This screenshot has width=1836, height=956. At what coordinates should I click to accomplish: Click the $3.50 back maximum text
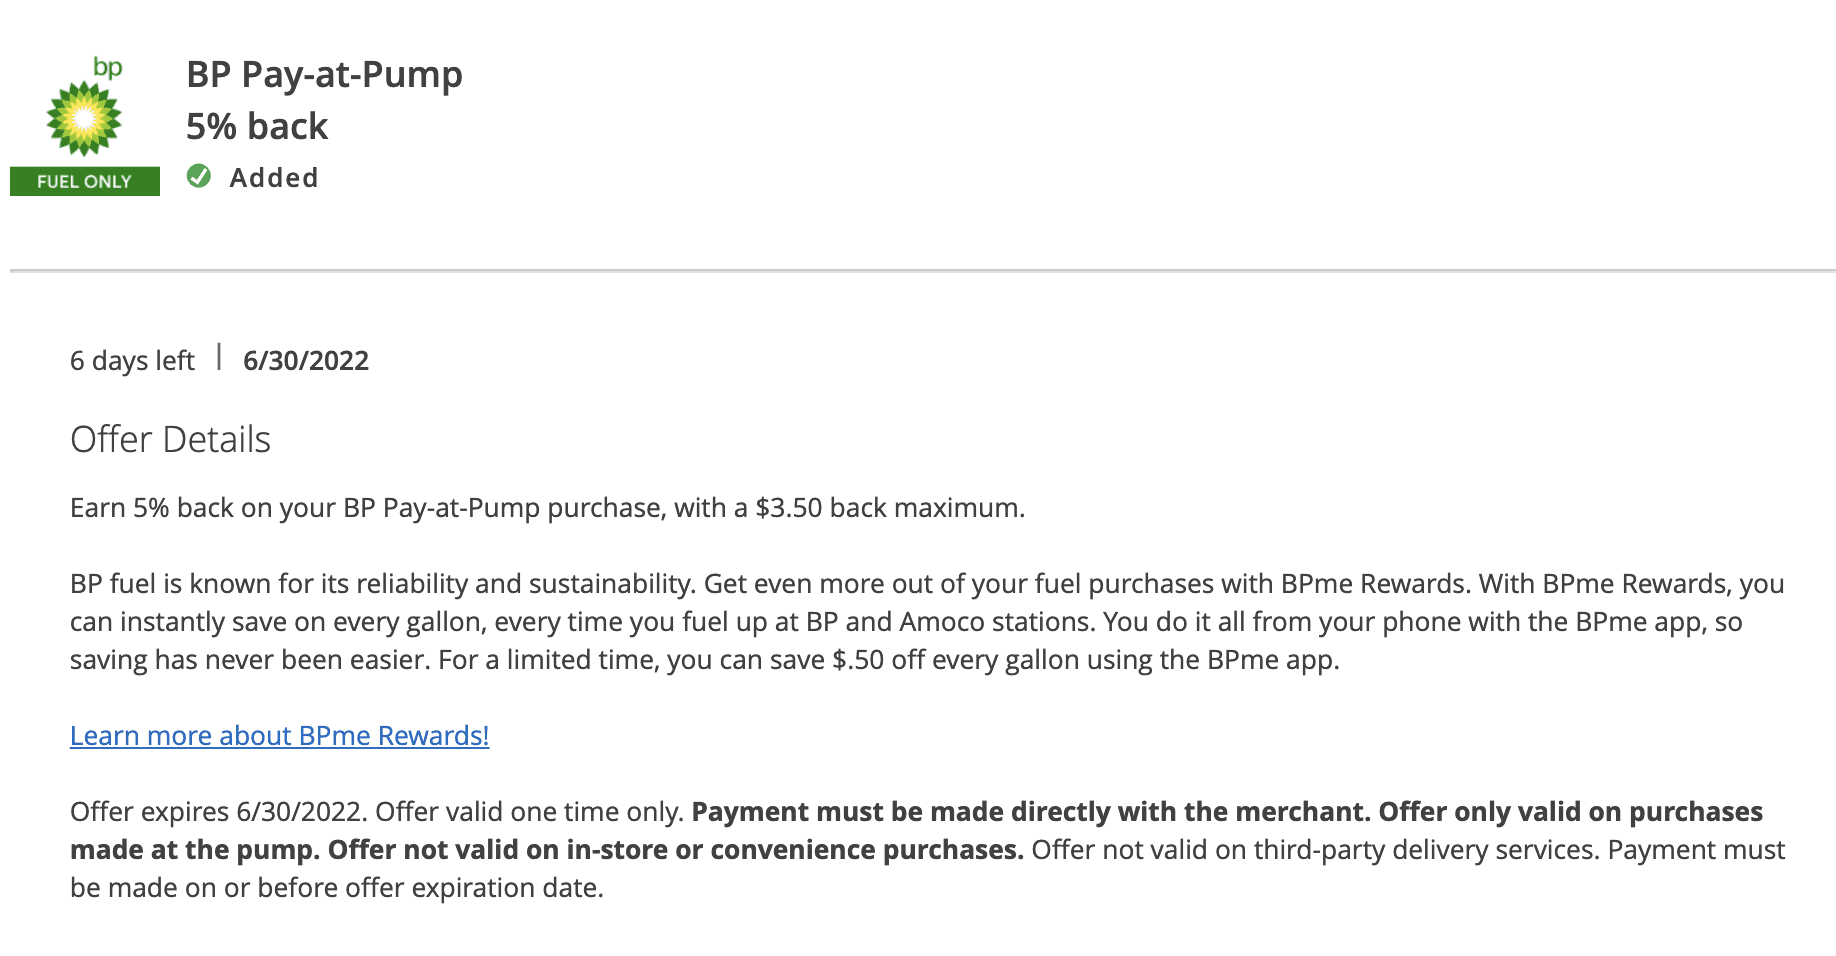click(x=889, y=508)
